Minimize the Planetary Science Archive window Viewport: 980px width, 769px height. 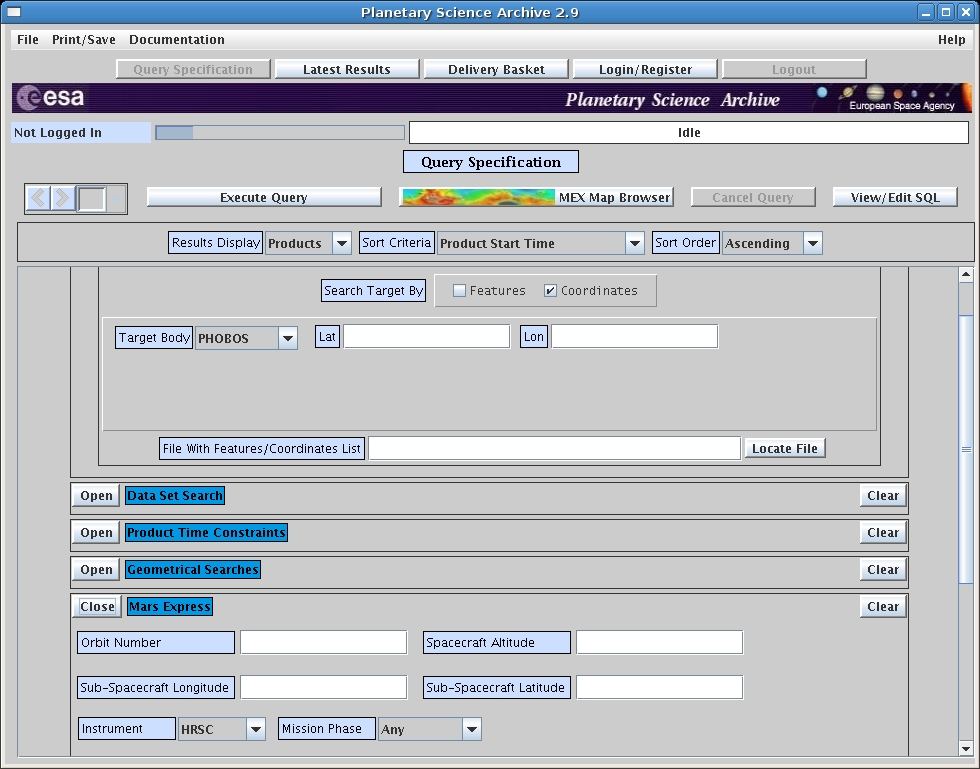click(926, 12)
